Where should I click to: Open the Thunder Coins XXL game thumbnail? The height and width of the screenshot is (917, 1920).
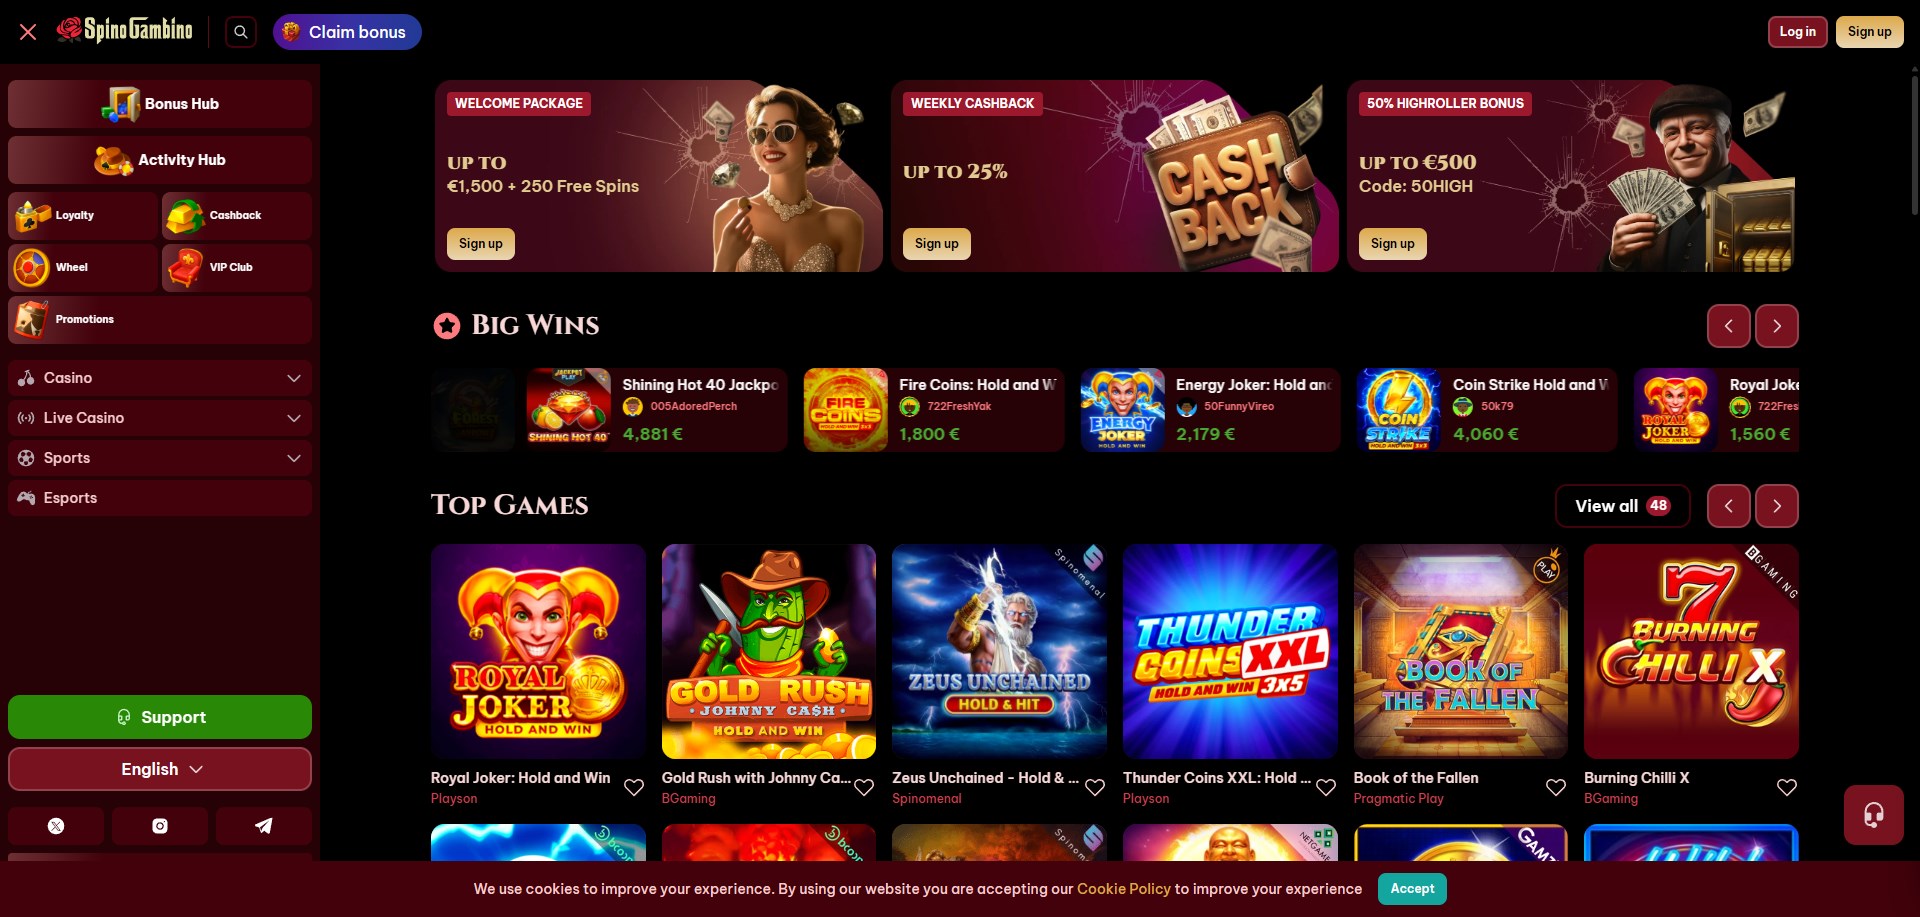point(1230,651)
